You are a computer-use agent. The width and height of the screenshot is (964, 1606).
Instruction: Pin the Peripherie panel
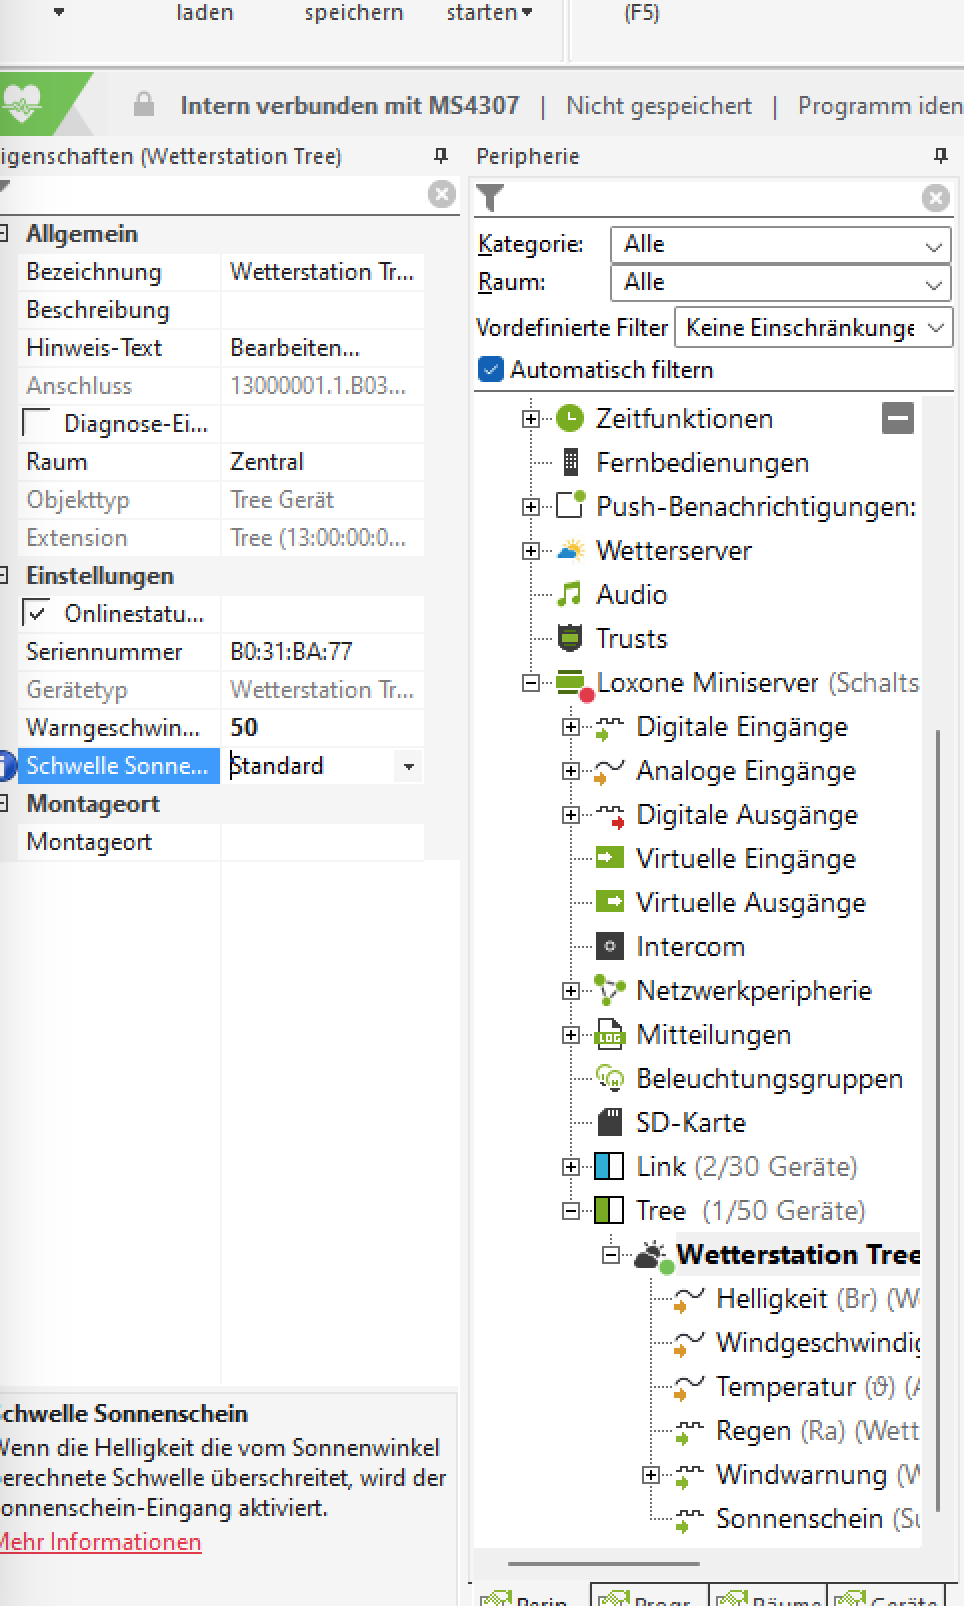(x=940, y=156)
